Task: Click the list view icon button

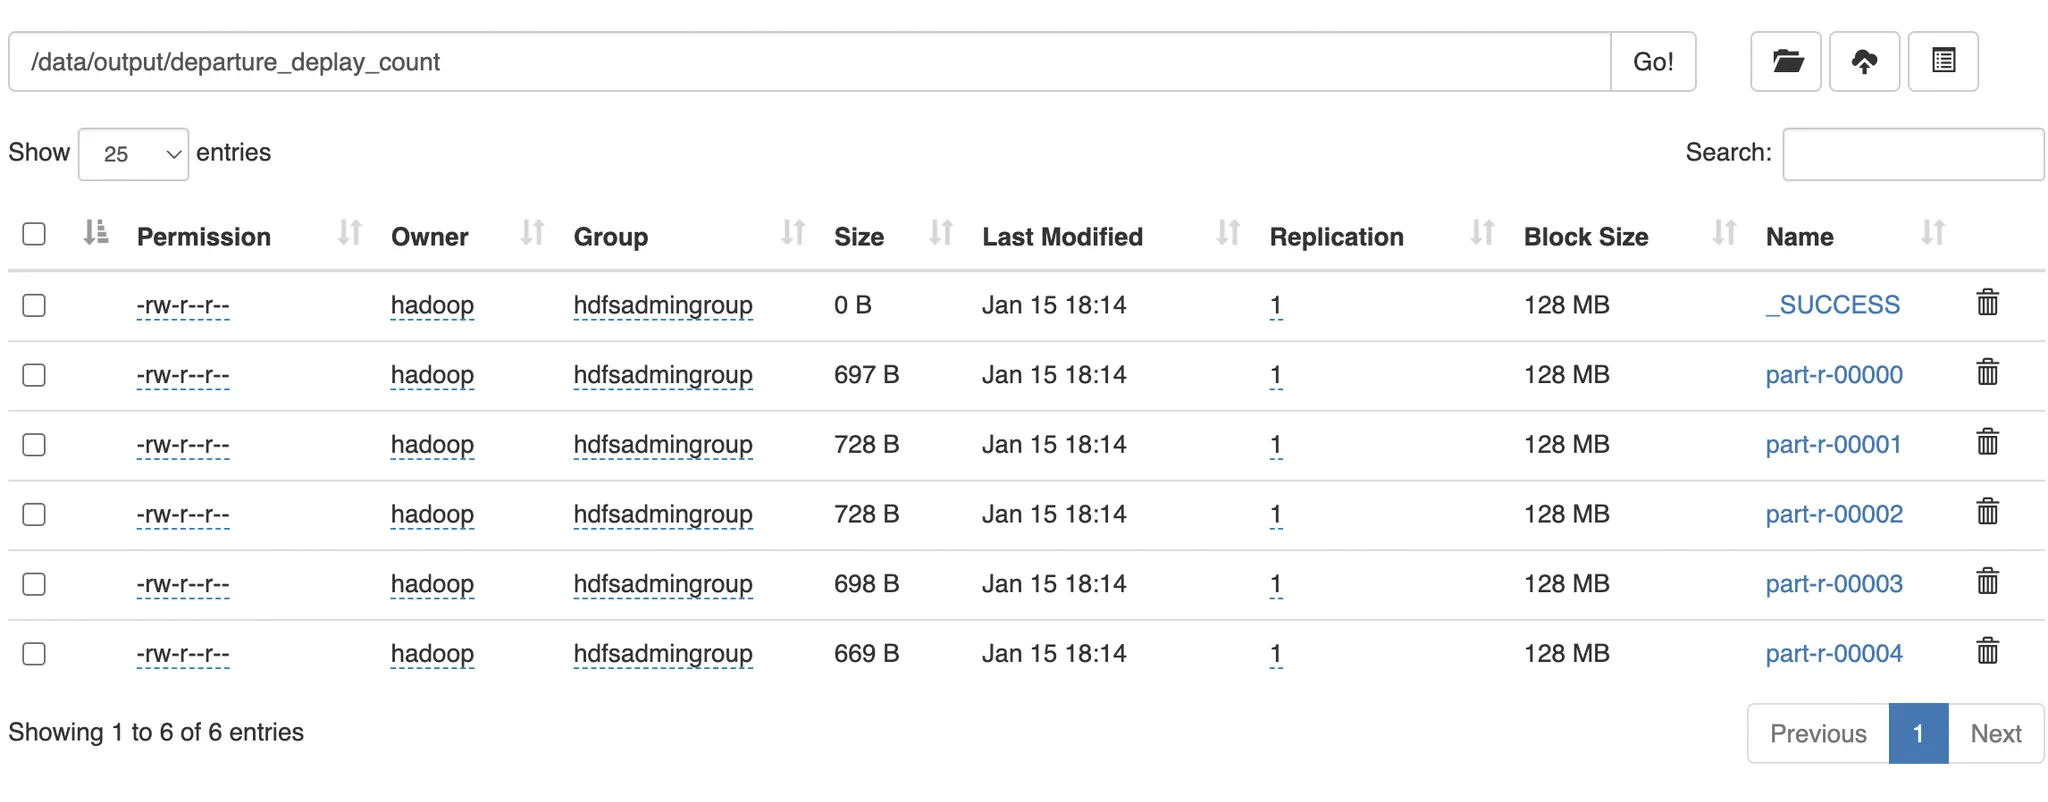Action: point(1943,62)
